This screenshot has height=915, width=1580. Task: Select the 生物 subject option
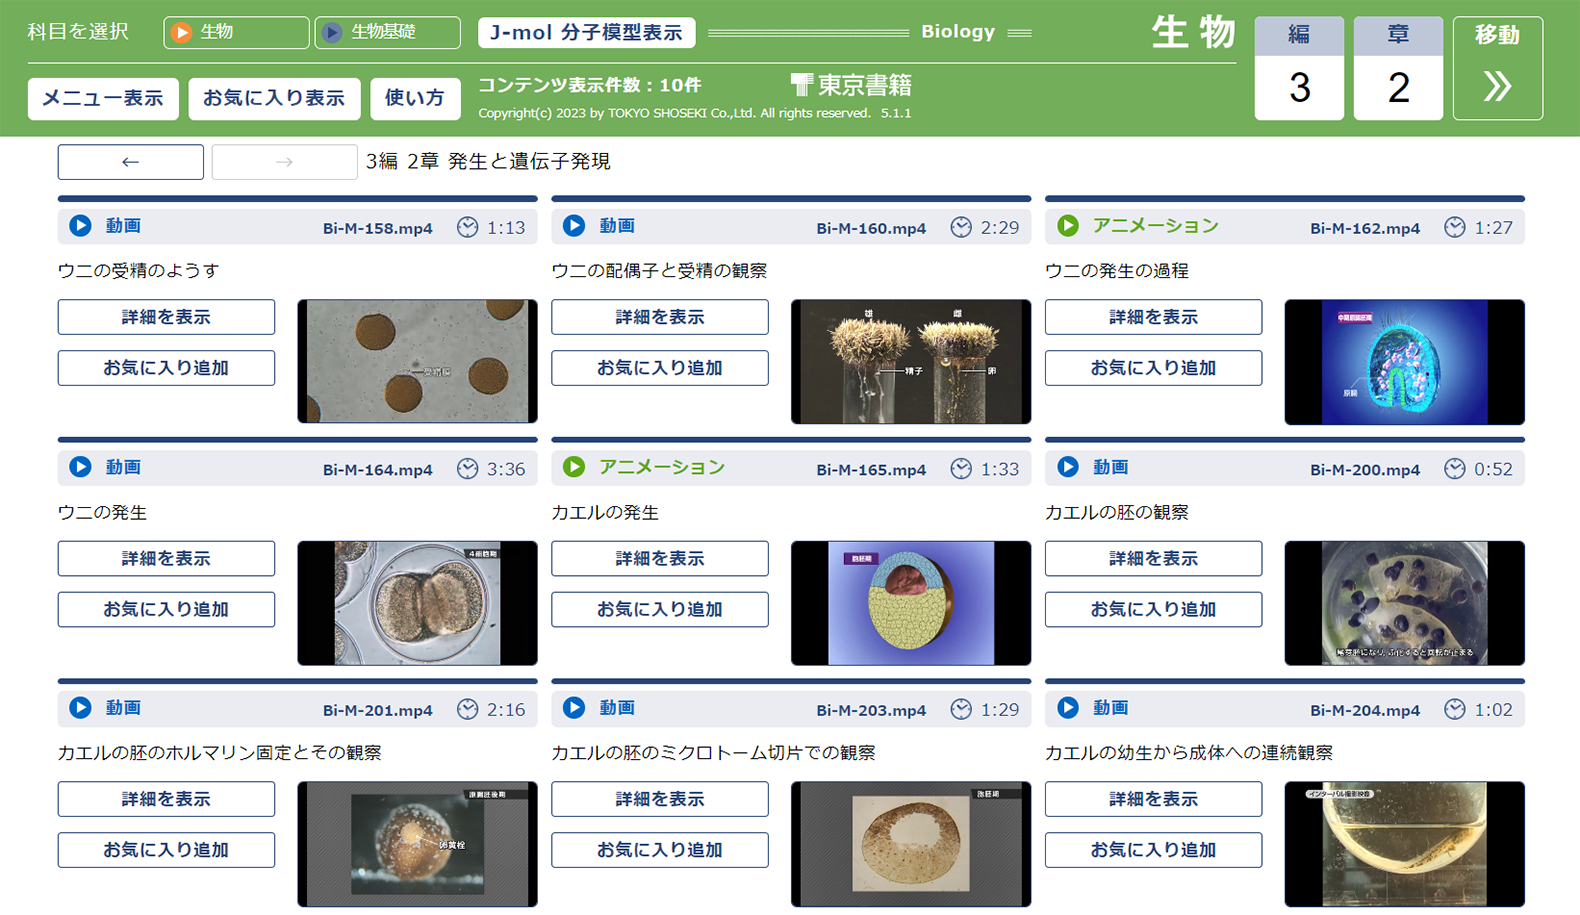pyautogui.click(x=236, y=32)
